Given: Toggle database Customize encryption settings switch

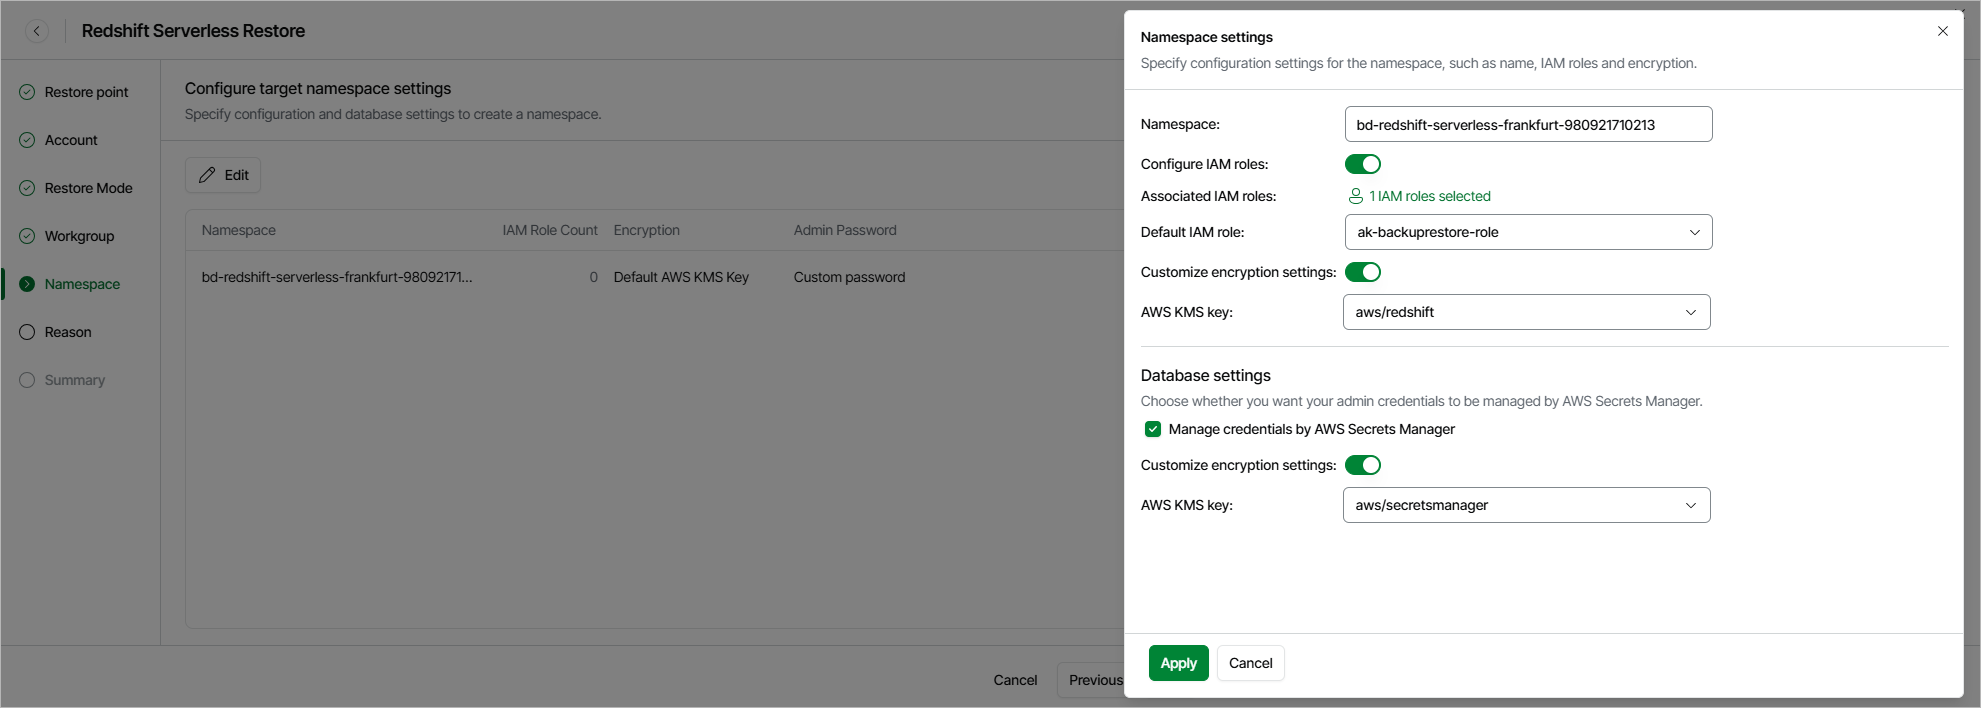Looking at the screenshot, I should pos(1362,465).
